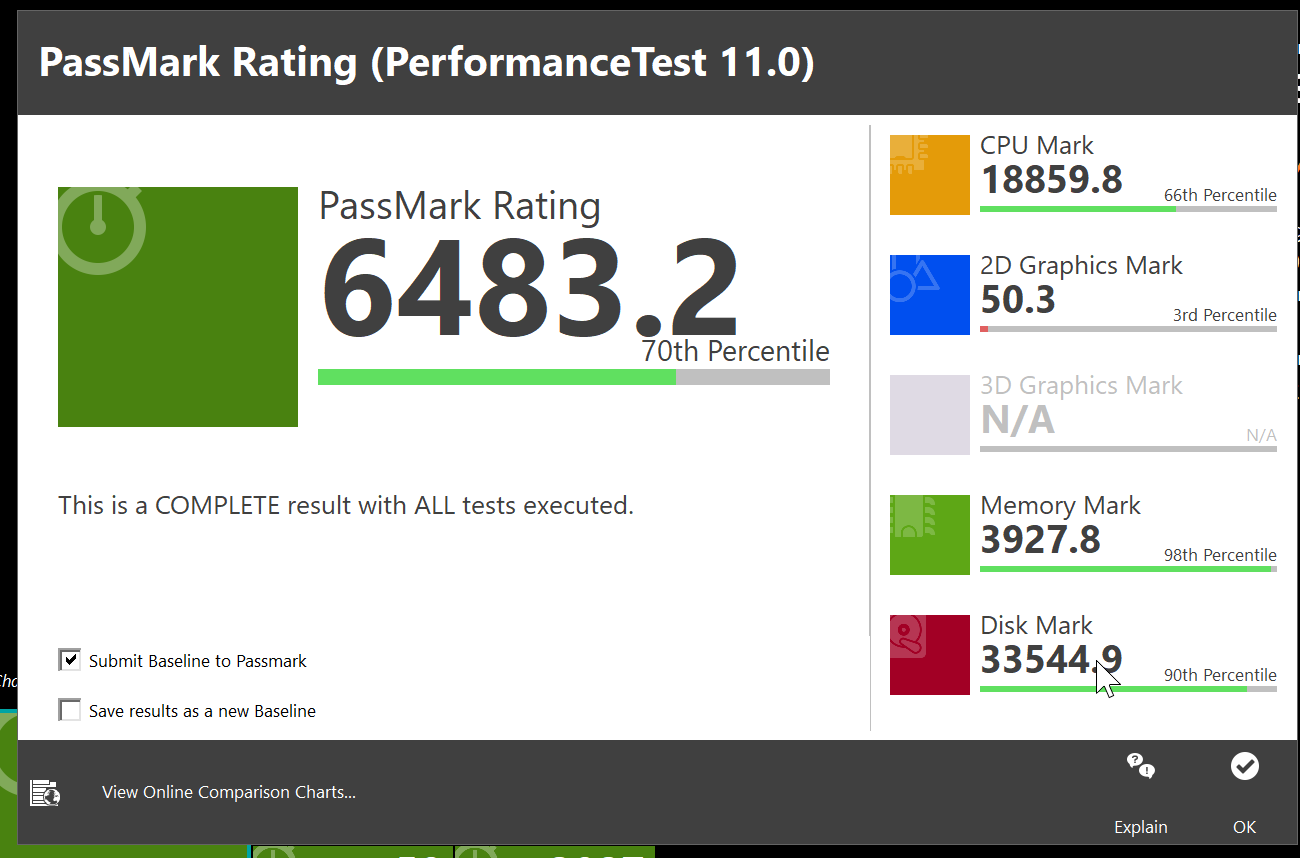This screenshot has height=858, width=1300.
Task: Click the greyed 3D Graphics Mark icon
Action: (930, 415)
